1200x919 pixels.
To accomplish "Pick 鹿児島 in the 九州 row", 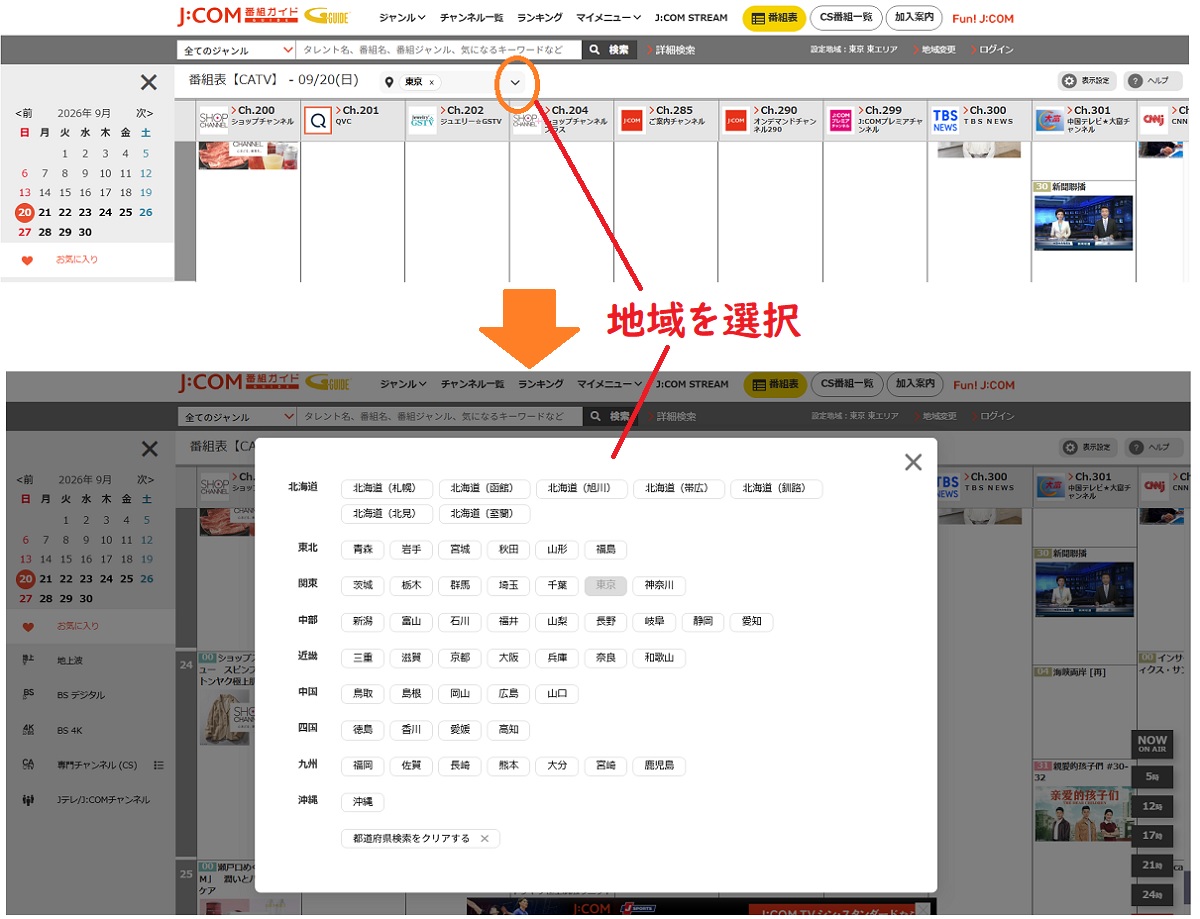I will pyautogui.click(x=659, y=766).
